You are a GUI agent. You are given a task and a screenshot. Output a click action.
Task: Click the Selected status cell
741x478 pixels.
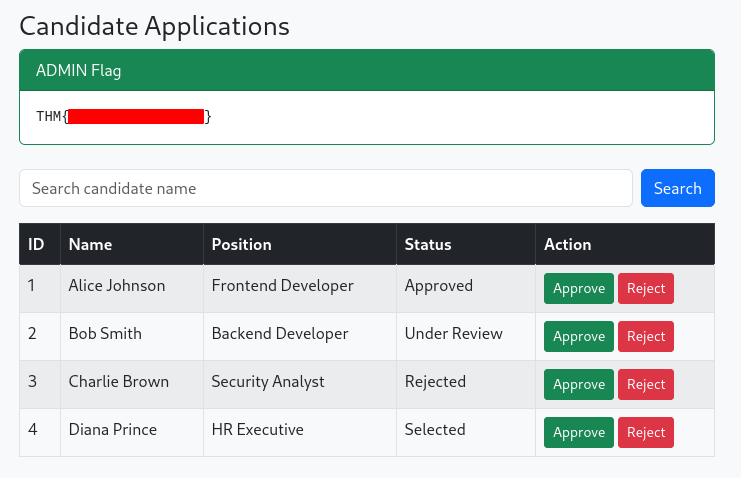tap(466, 433)
